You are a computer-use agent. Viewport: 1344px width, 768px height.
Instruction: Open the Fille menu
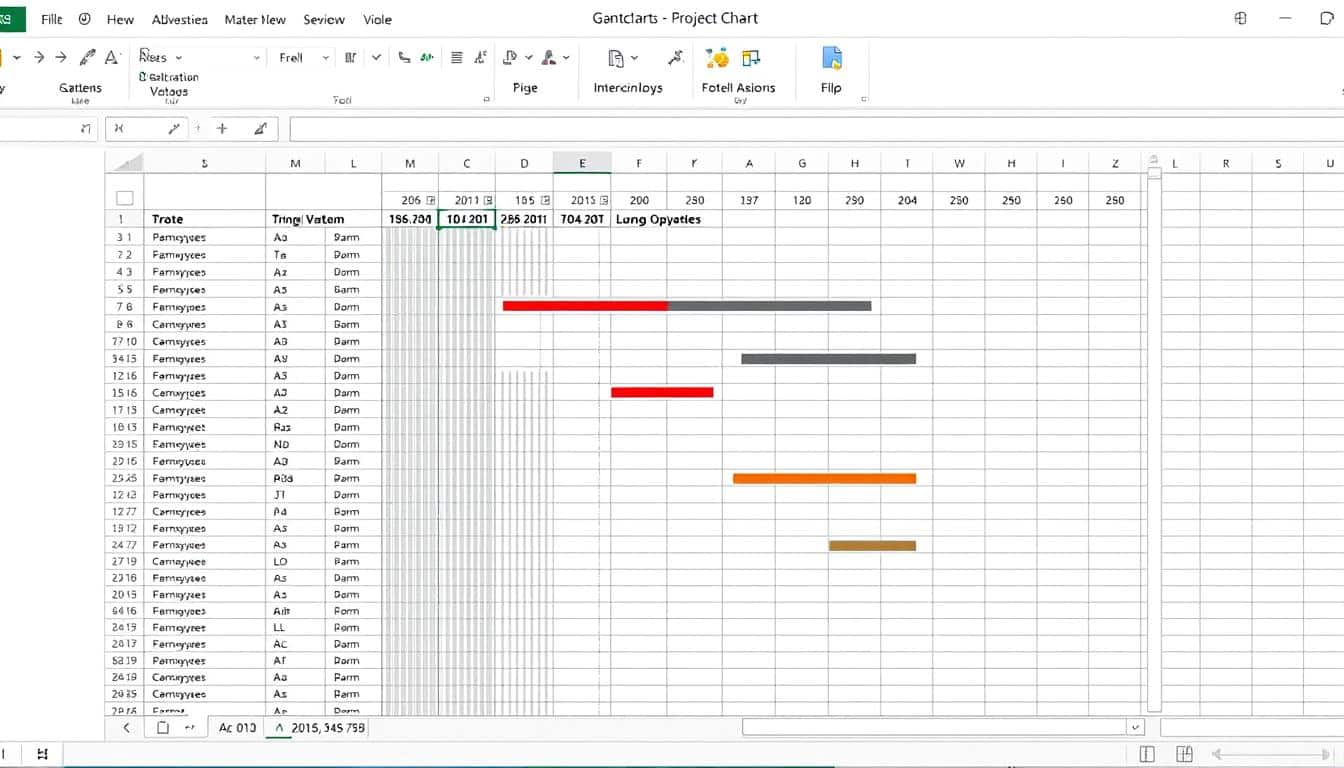point(51,19)
